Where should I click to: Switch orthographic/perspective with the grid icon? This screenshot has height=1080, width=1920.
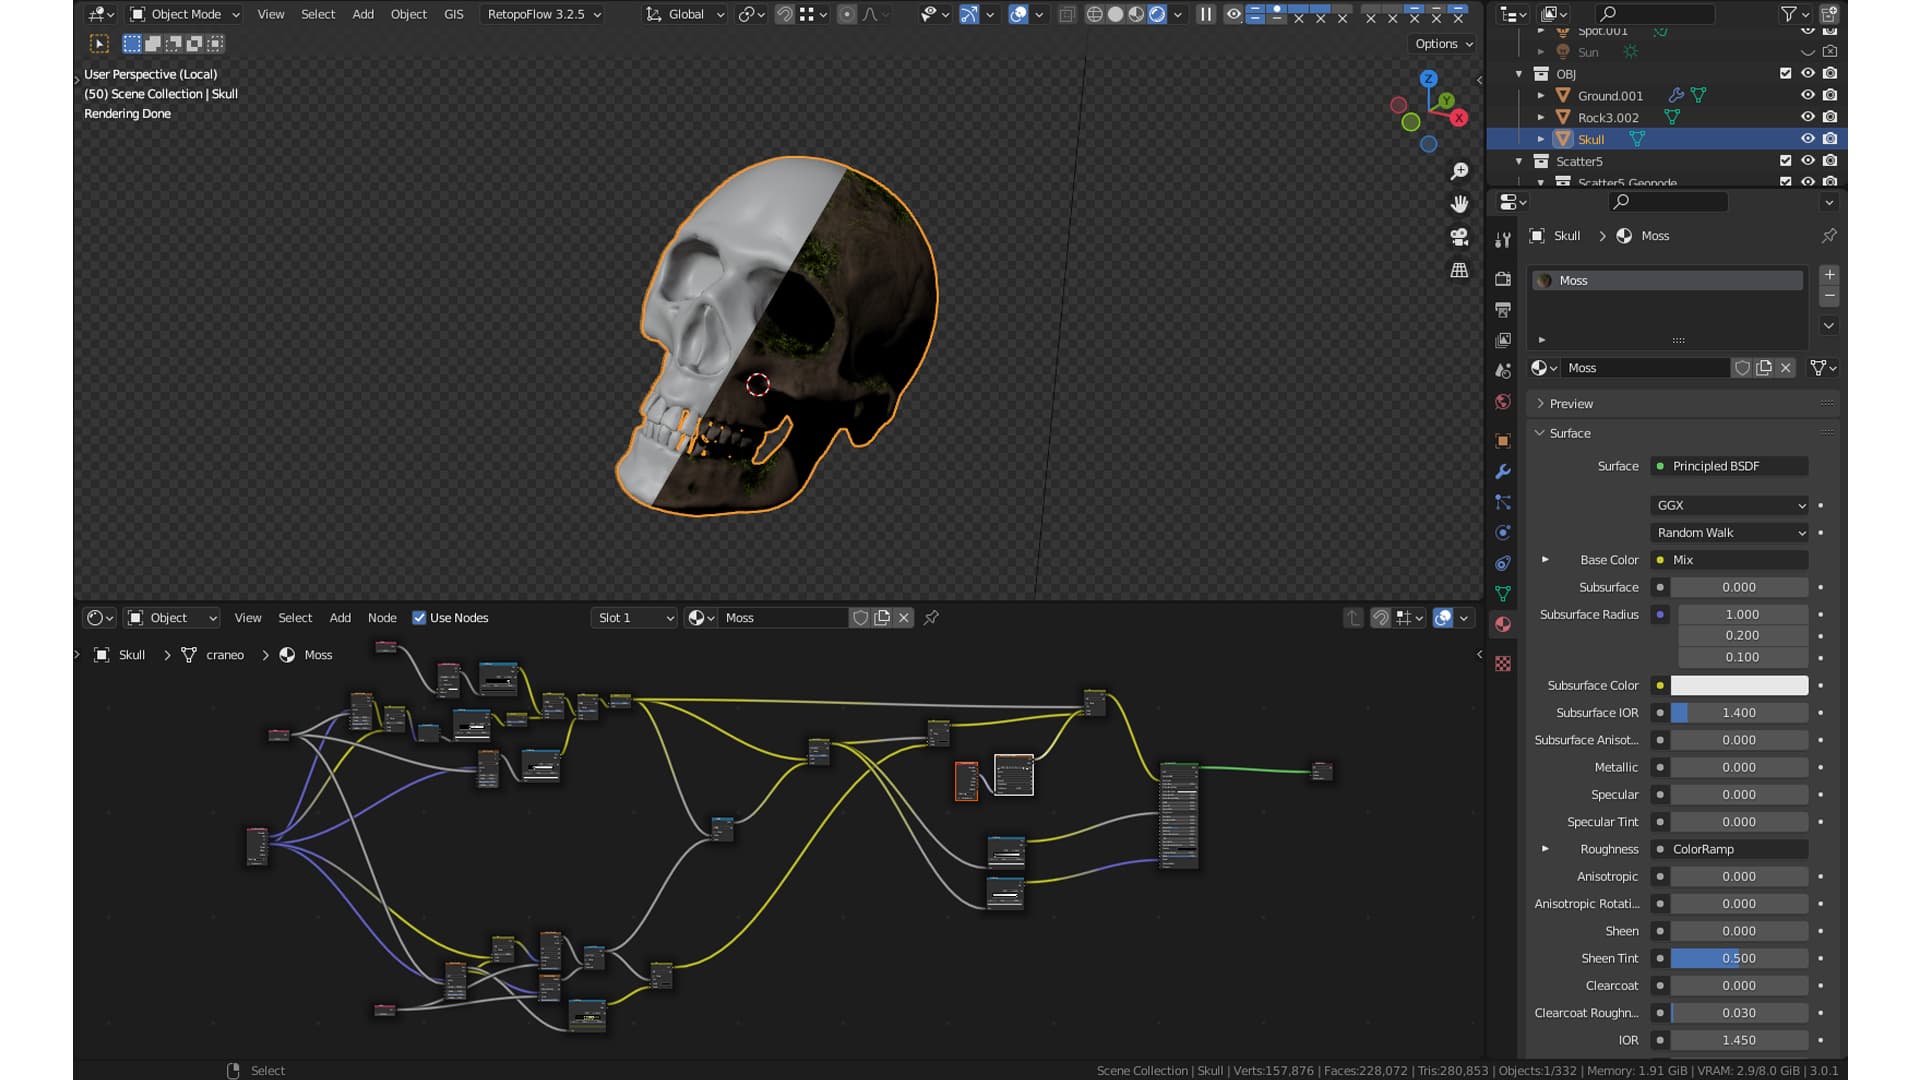coord(1459,270)
